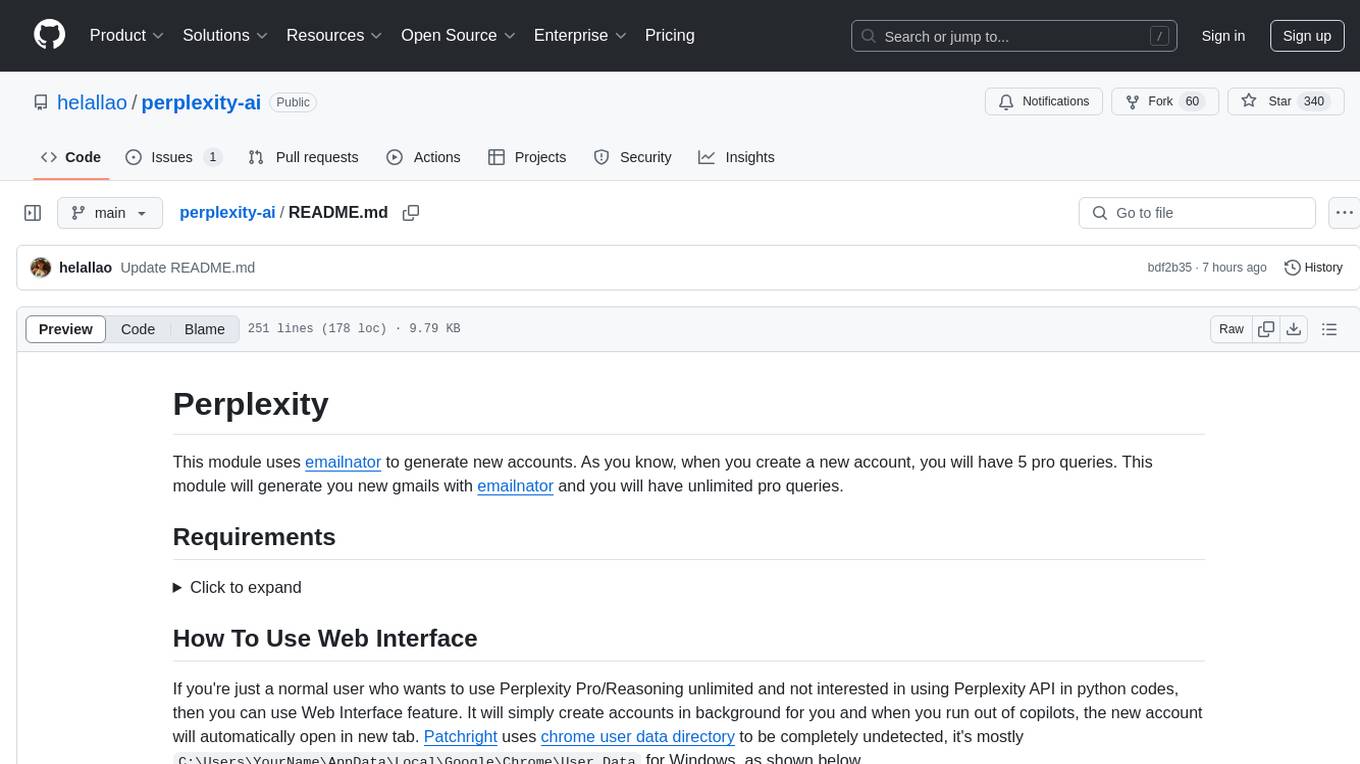Open the Patchright link

pos(460,736)
